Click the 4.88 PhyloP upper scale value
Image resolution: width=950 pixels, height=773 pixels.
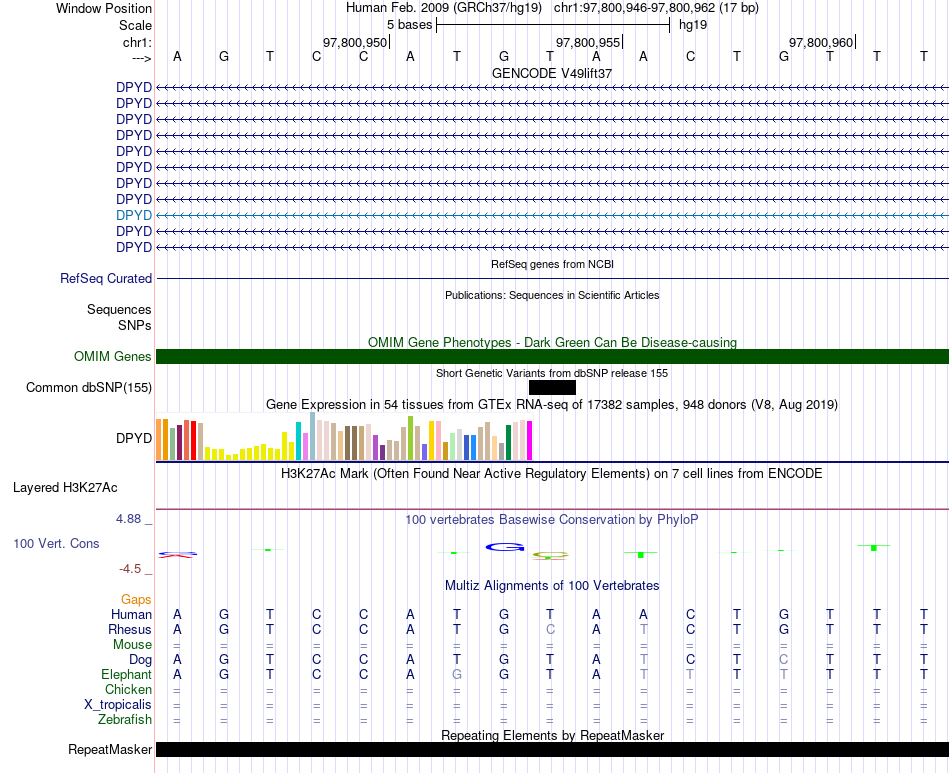point(128,519)
